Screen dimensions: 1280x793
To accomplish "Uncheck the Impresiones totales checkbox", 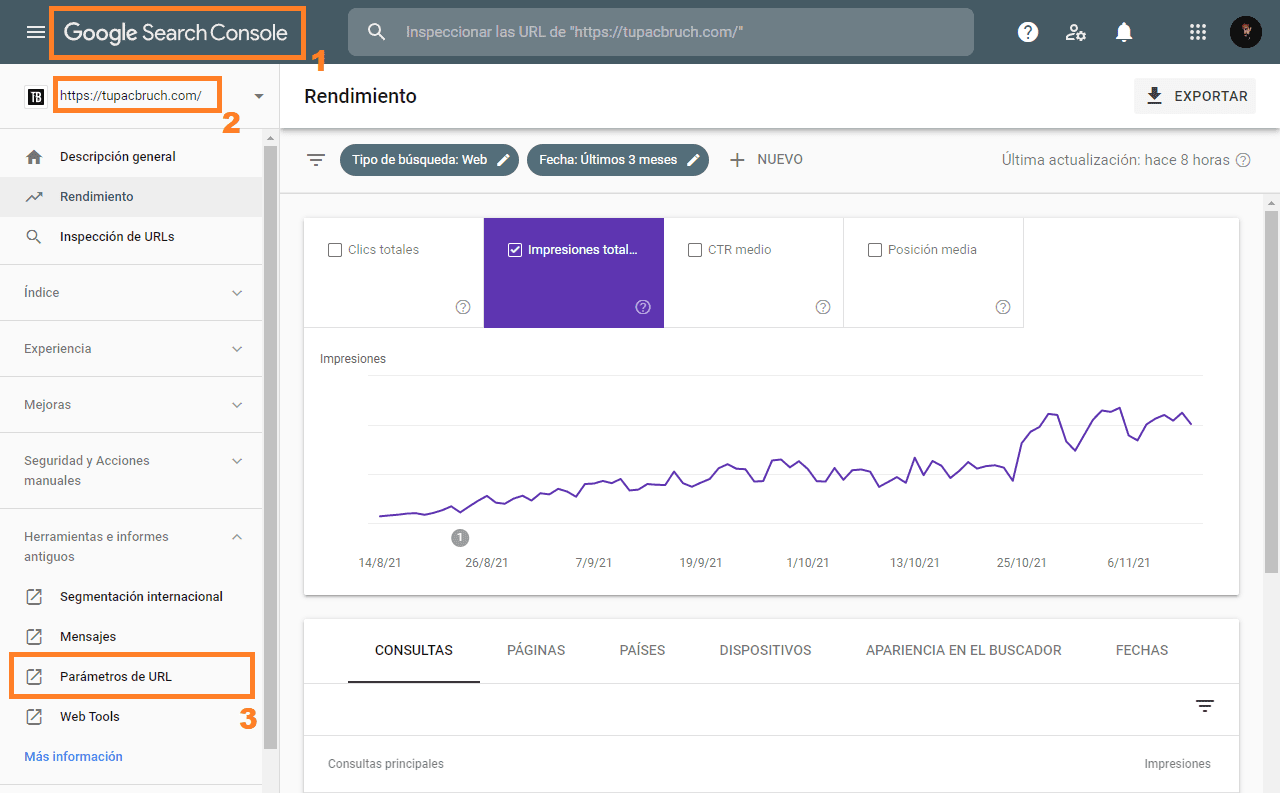I will coord(515,250).
